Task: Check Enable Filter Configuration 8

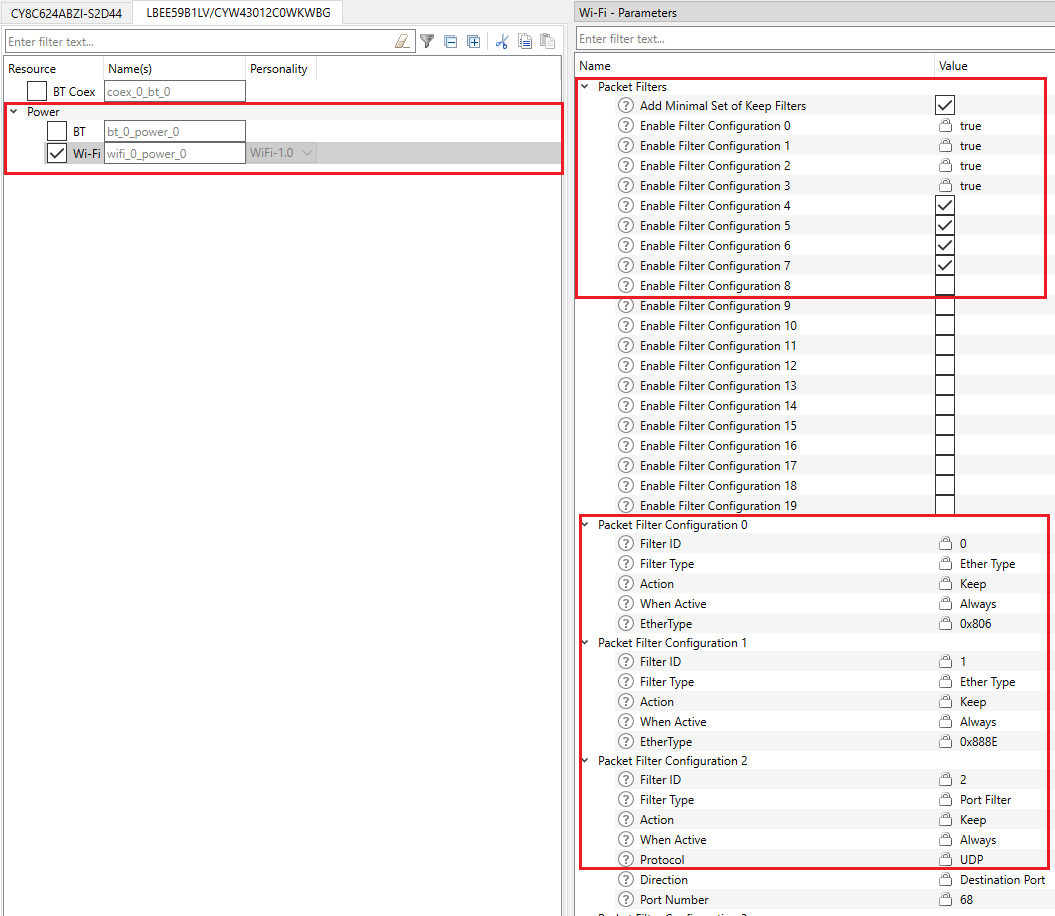Action: click(945, 285)
